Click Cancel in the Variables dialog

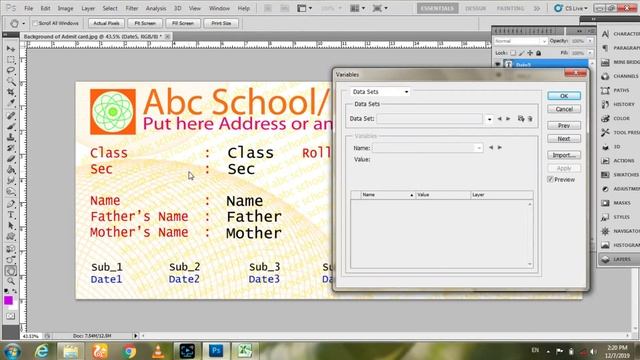[x=564, y=109]
